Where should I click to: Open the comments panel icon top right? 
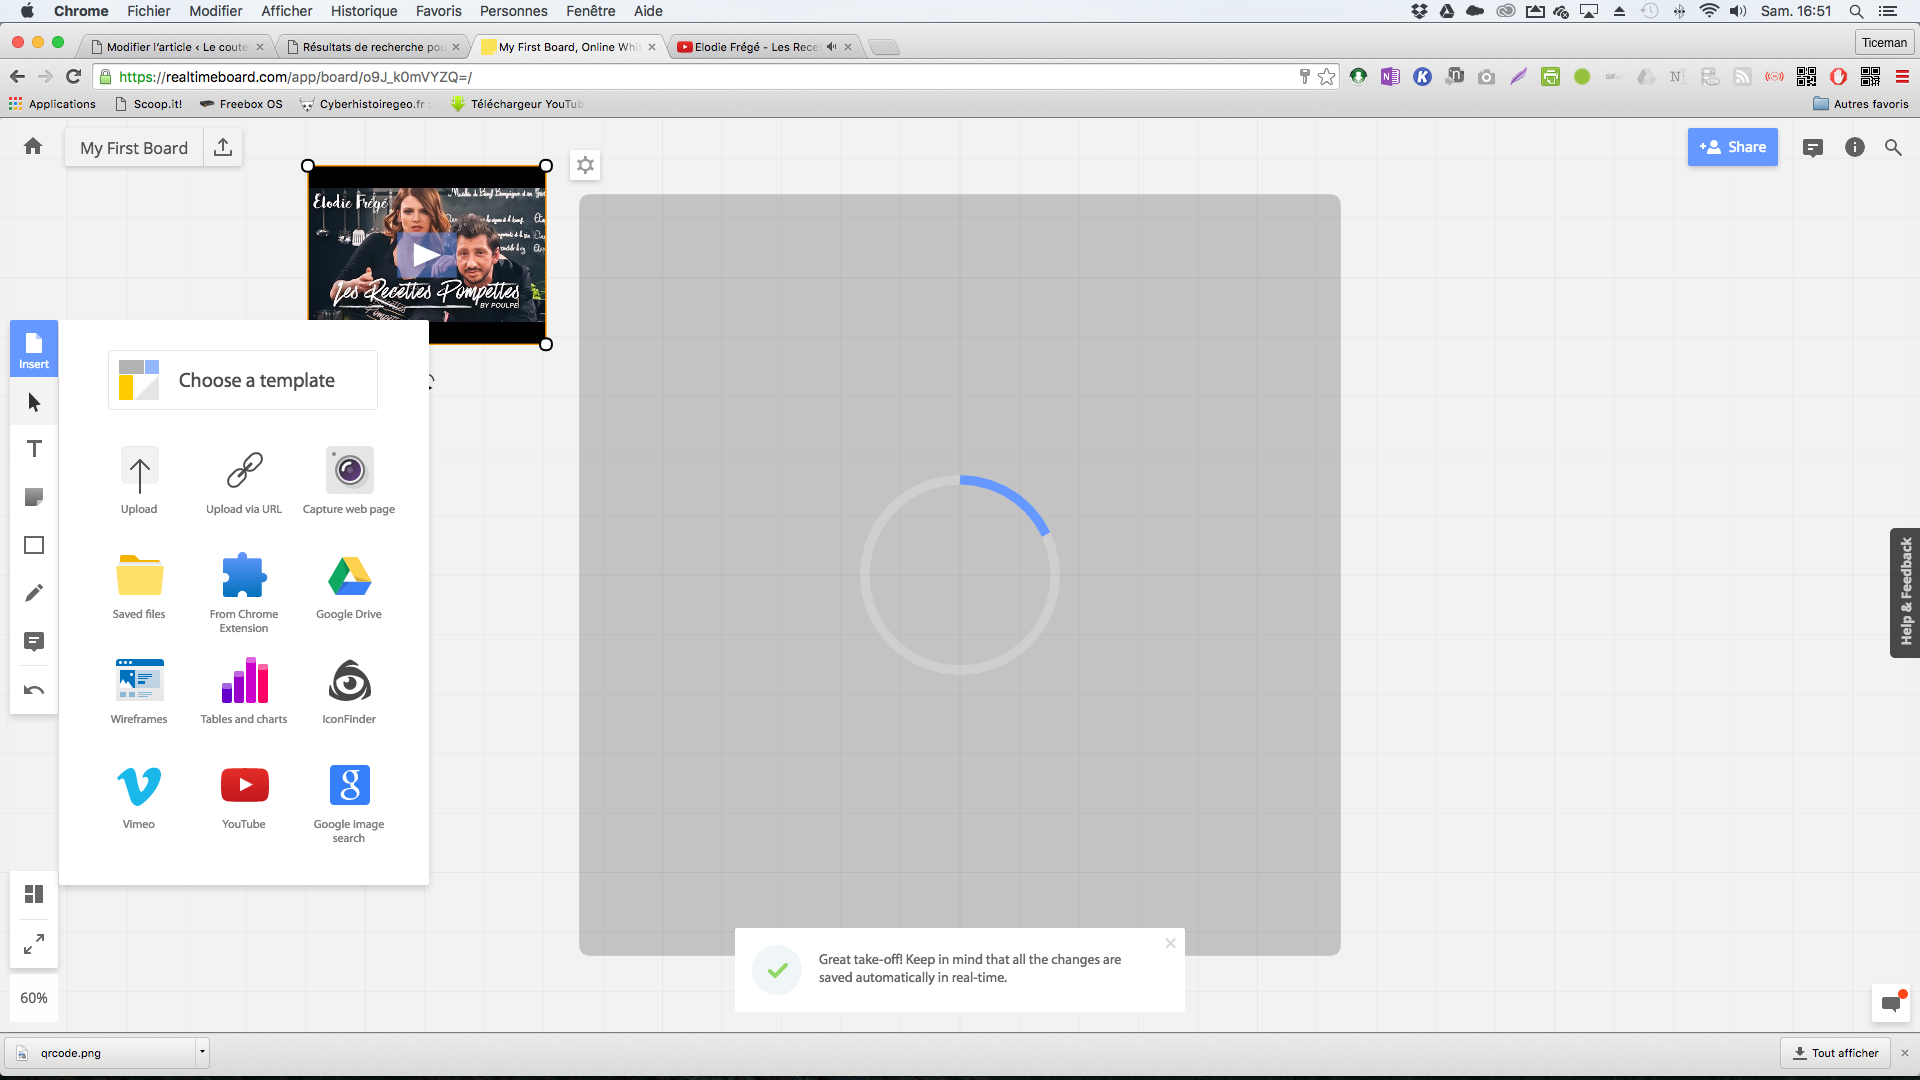coord(1813,148)
